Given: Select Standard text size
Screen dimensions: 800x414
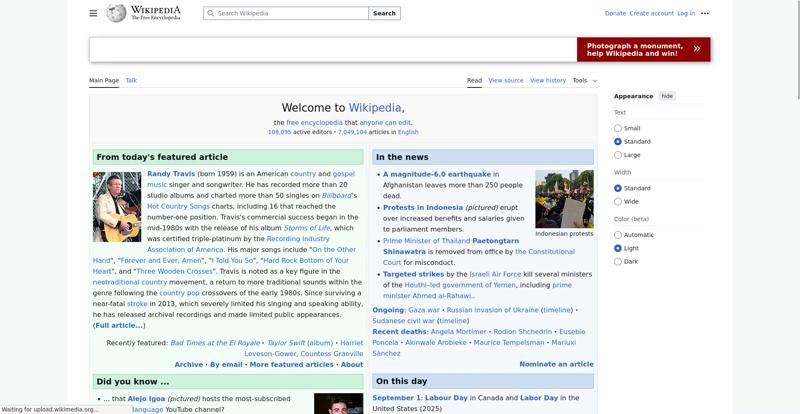Looking at the screenshot, I should pos(618,141).
